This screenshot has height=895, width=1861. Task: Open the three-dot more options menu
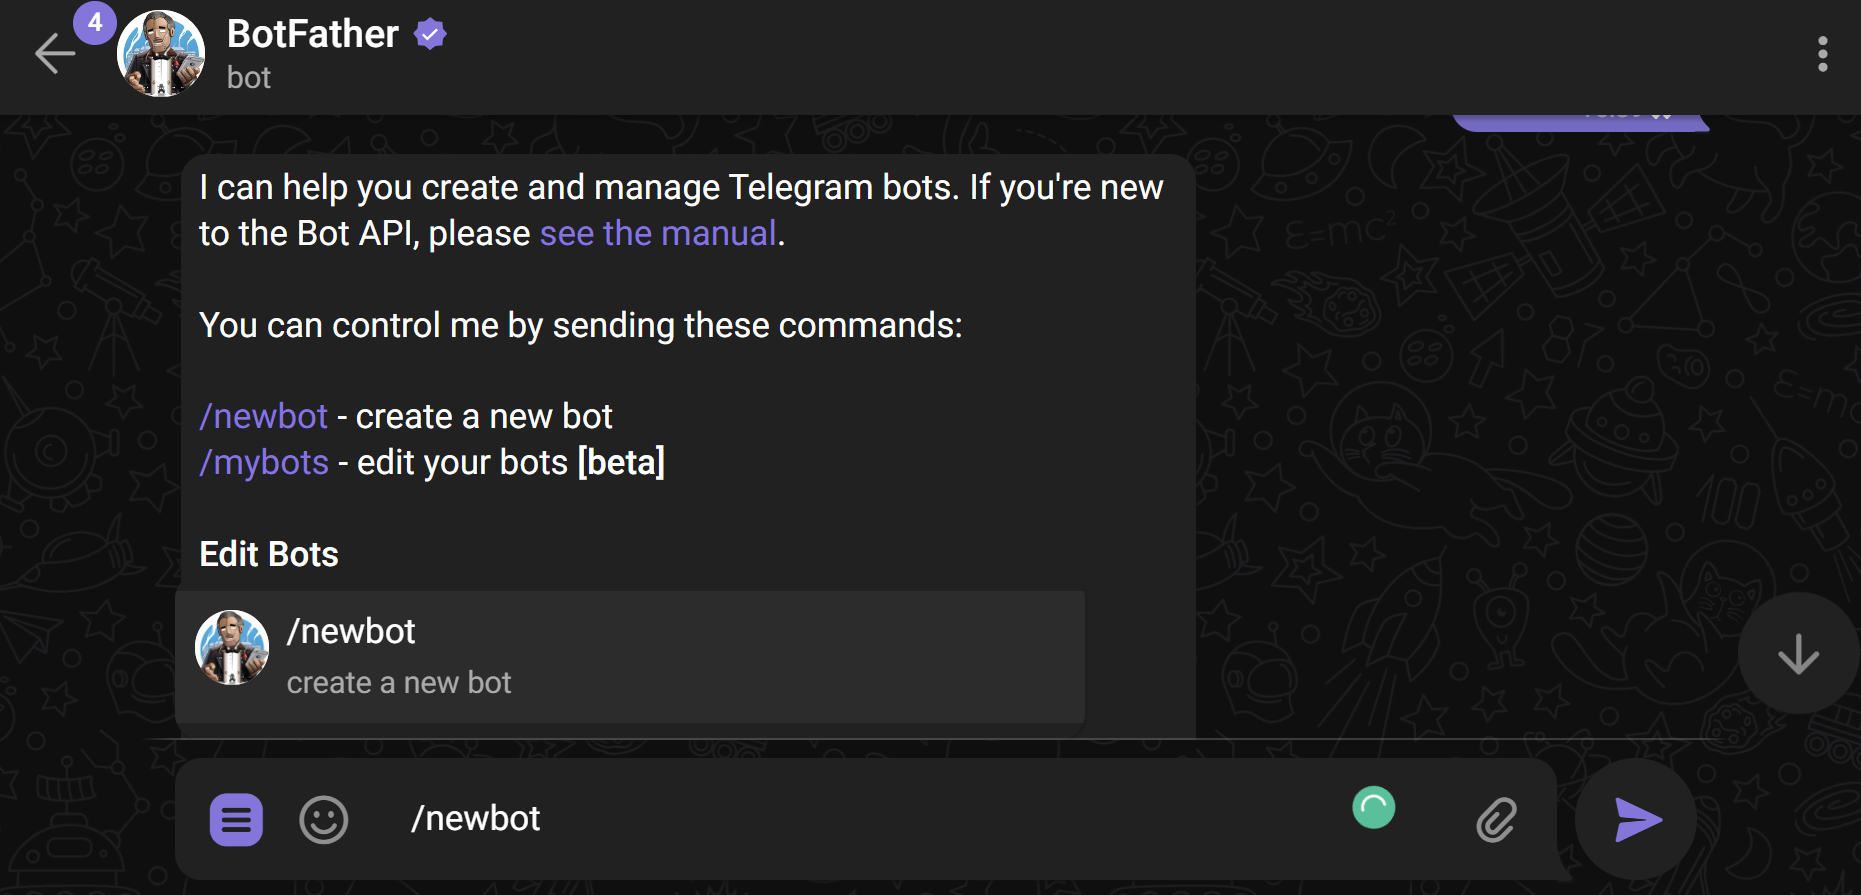click(1822, 54)
